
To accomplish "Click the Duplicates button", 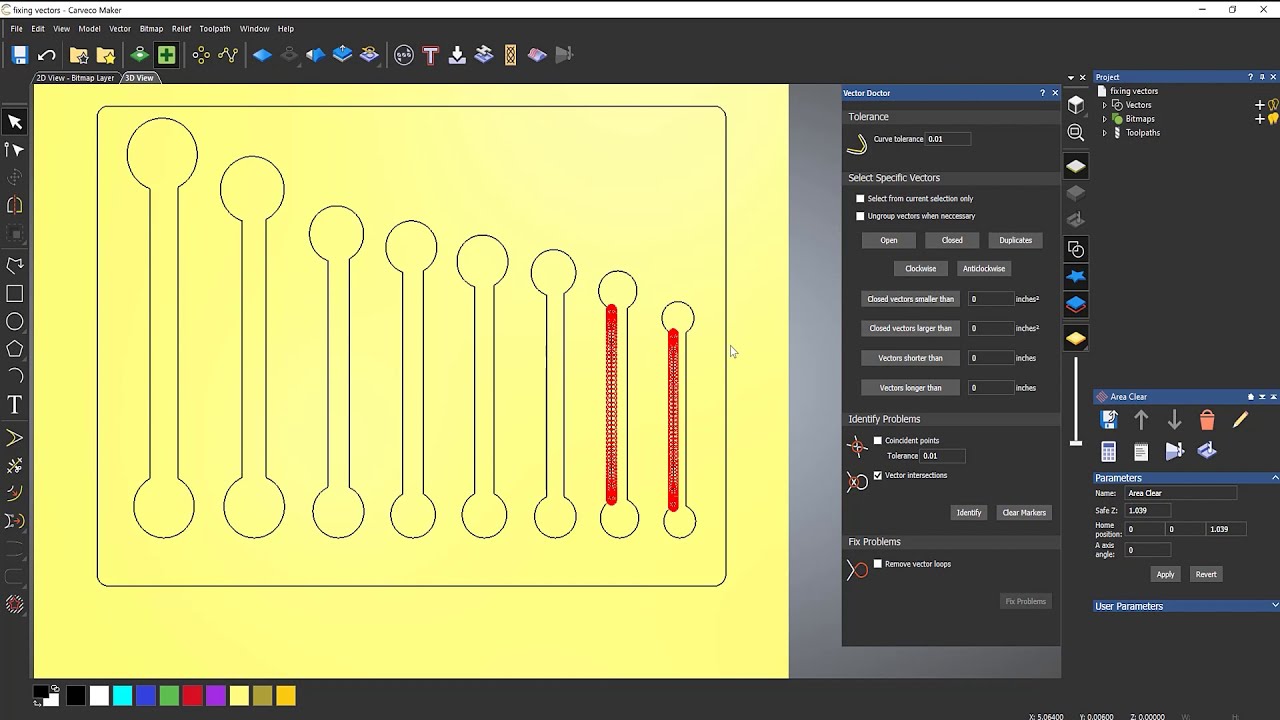I will (x=1015, y=240).
